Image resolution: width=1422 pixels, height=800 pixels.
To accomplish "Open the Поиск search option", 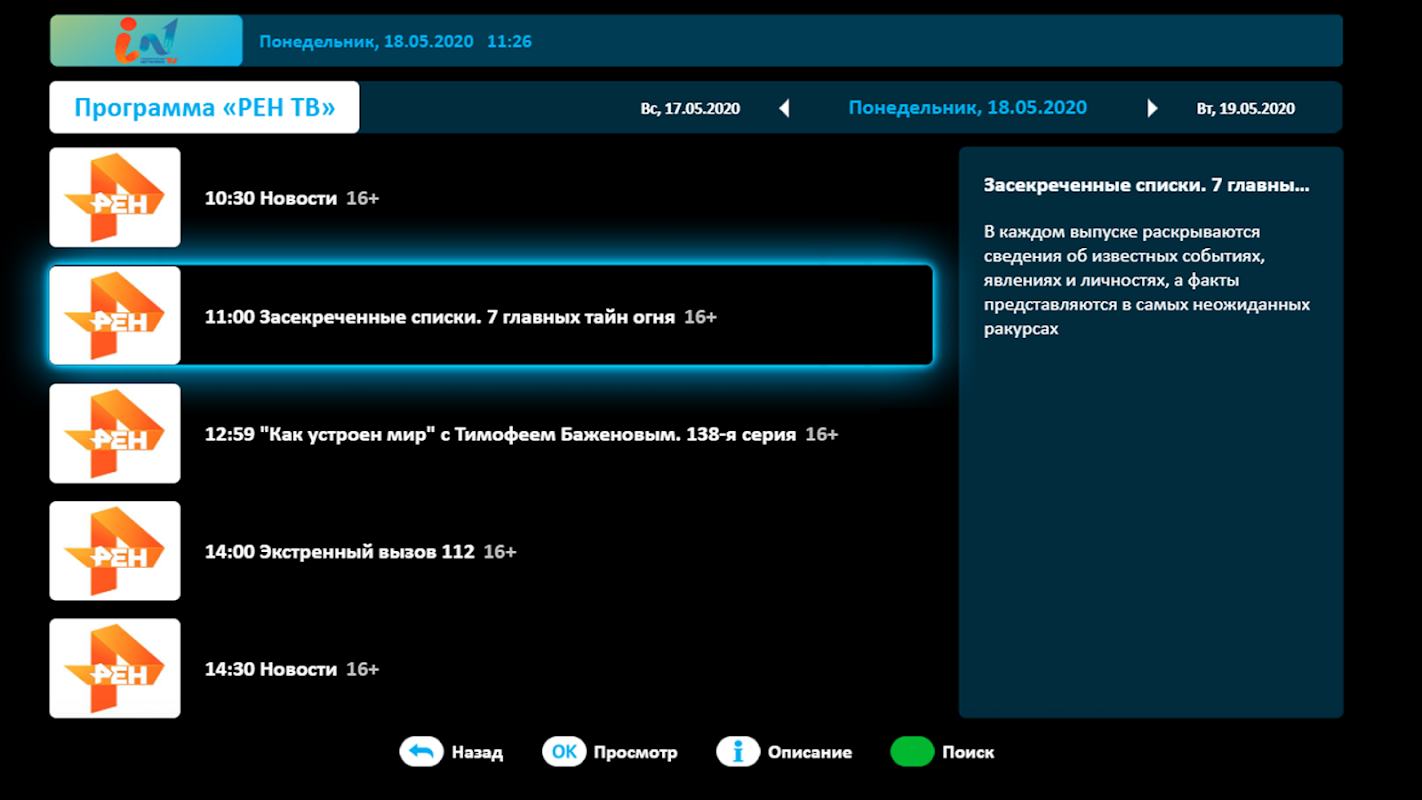I will point(968,752).
